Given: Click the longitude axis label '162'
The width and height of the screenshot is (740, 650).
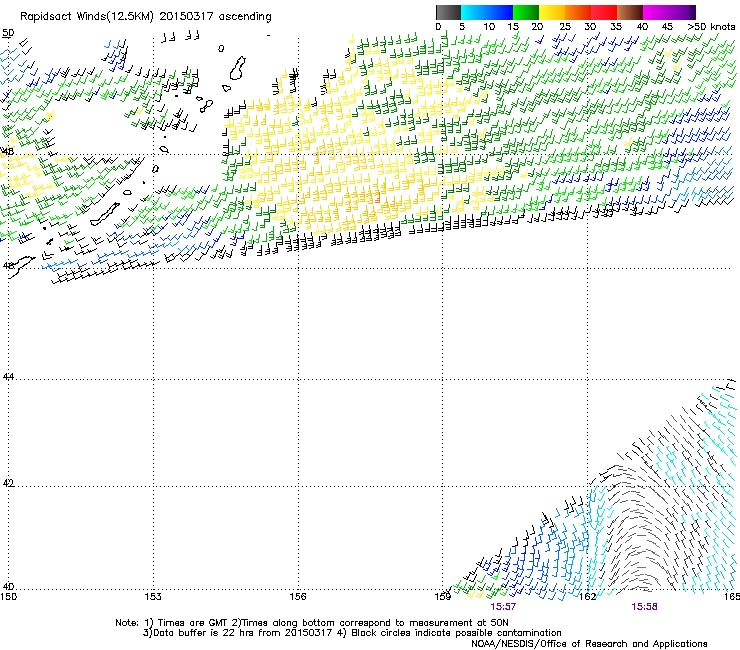Looking at the screenshot, I should (x=588, y=597).
